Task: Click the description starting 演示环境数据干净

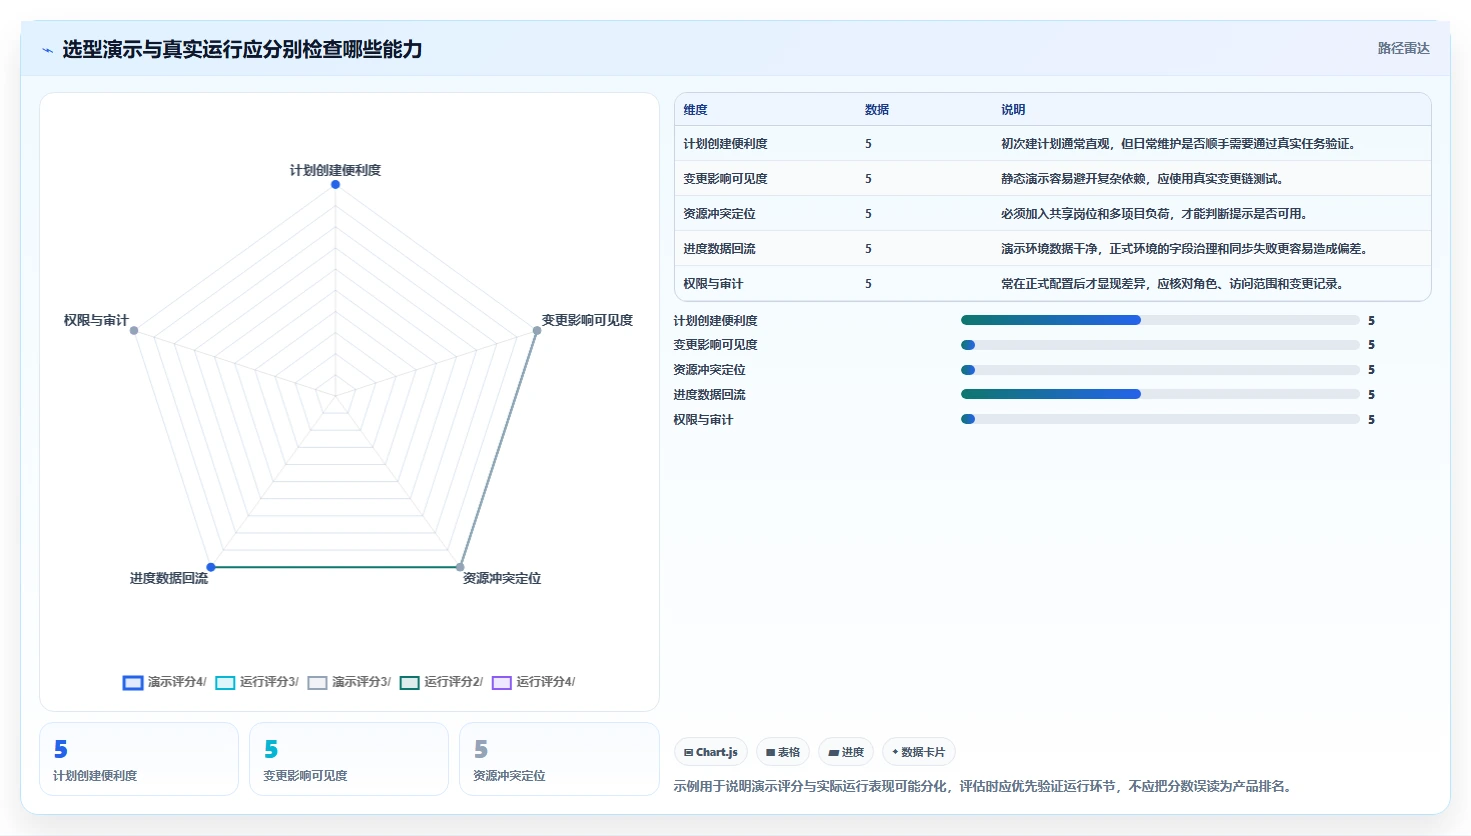Action: (1184, 249)
